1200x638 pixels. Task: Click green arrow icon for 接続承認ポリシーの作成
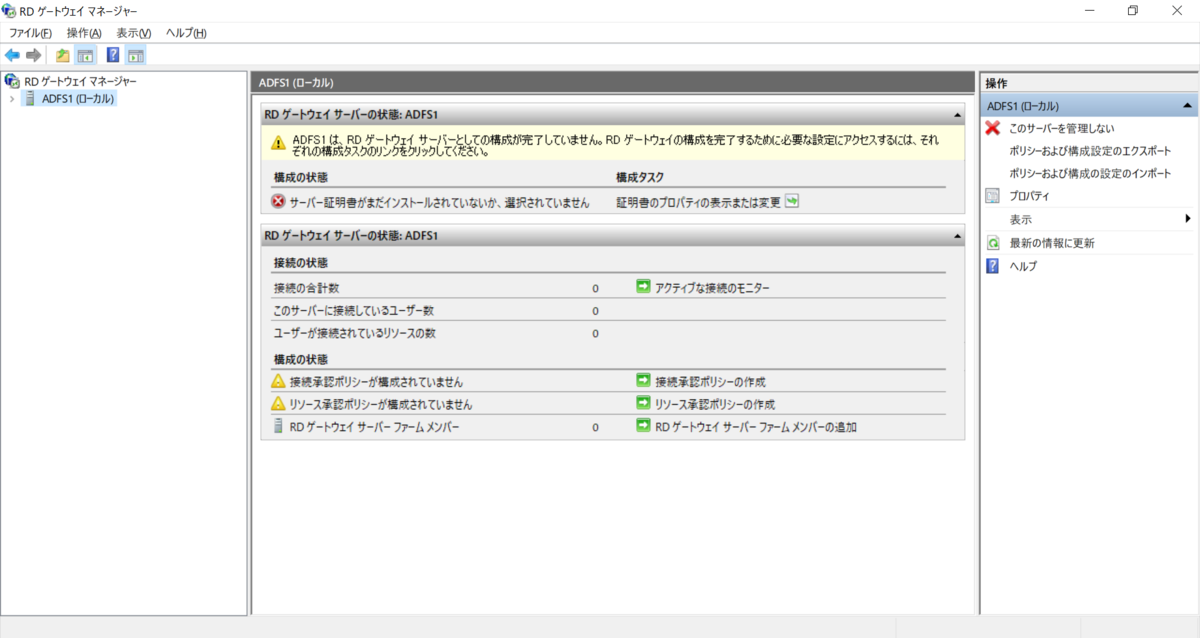pyautogui.click(x=643, y=380)
